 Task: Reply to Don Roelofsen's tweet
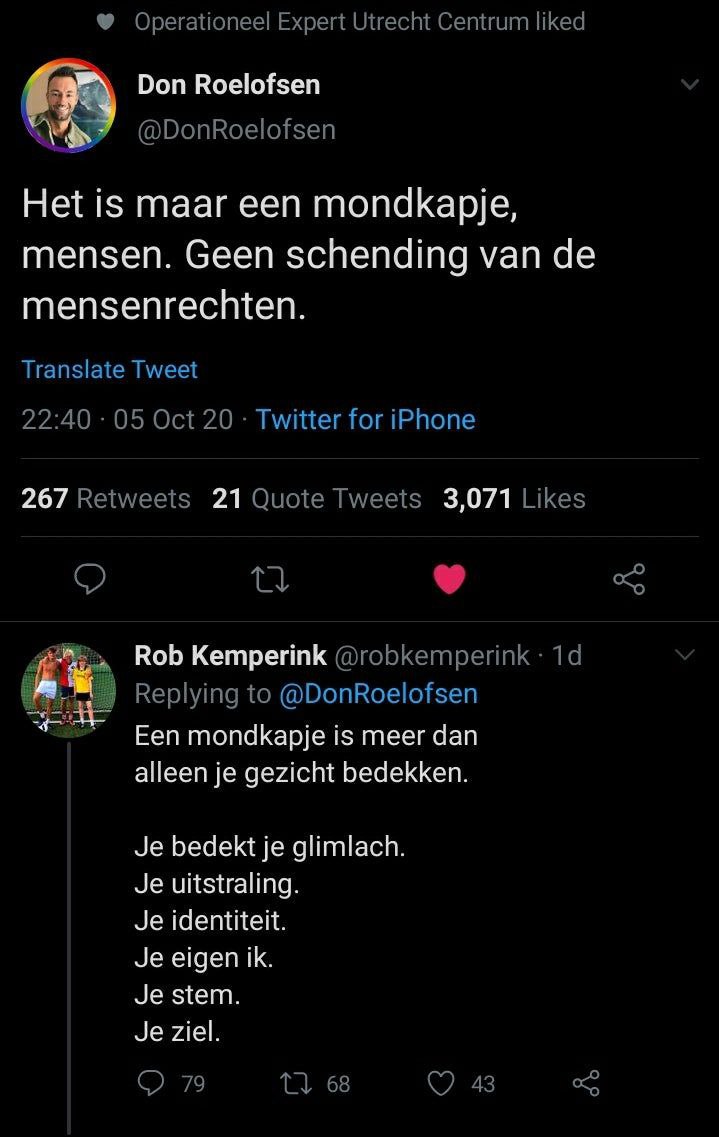tap(91, 578)
